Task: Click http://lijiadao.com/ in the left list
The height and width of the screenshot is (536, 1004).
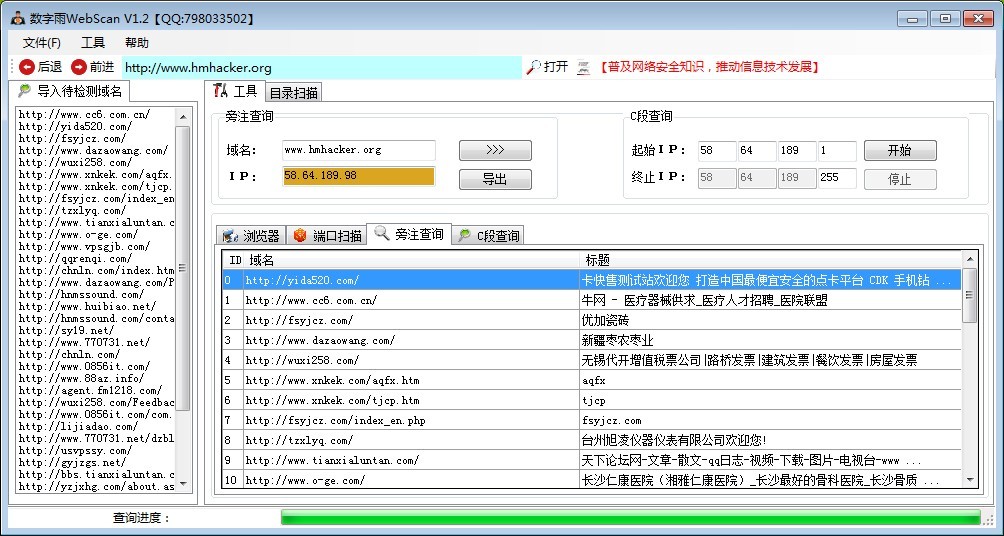Action: point(78,426)
